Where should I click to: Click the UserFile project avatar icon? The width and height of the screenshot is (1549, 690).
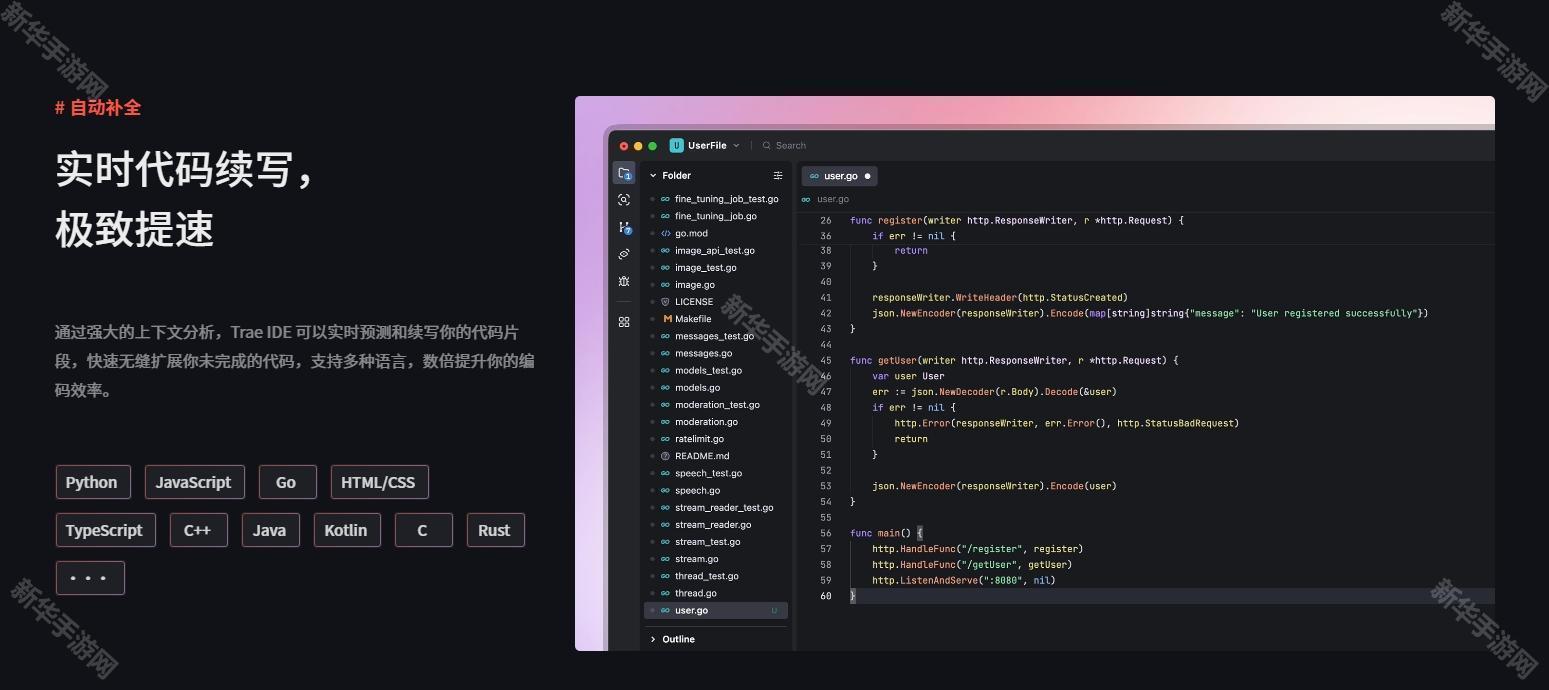tap(676, 146)
